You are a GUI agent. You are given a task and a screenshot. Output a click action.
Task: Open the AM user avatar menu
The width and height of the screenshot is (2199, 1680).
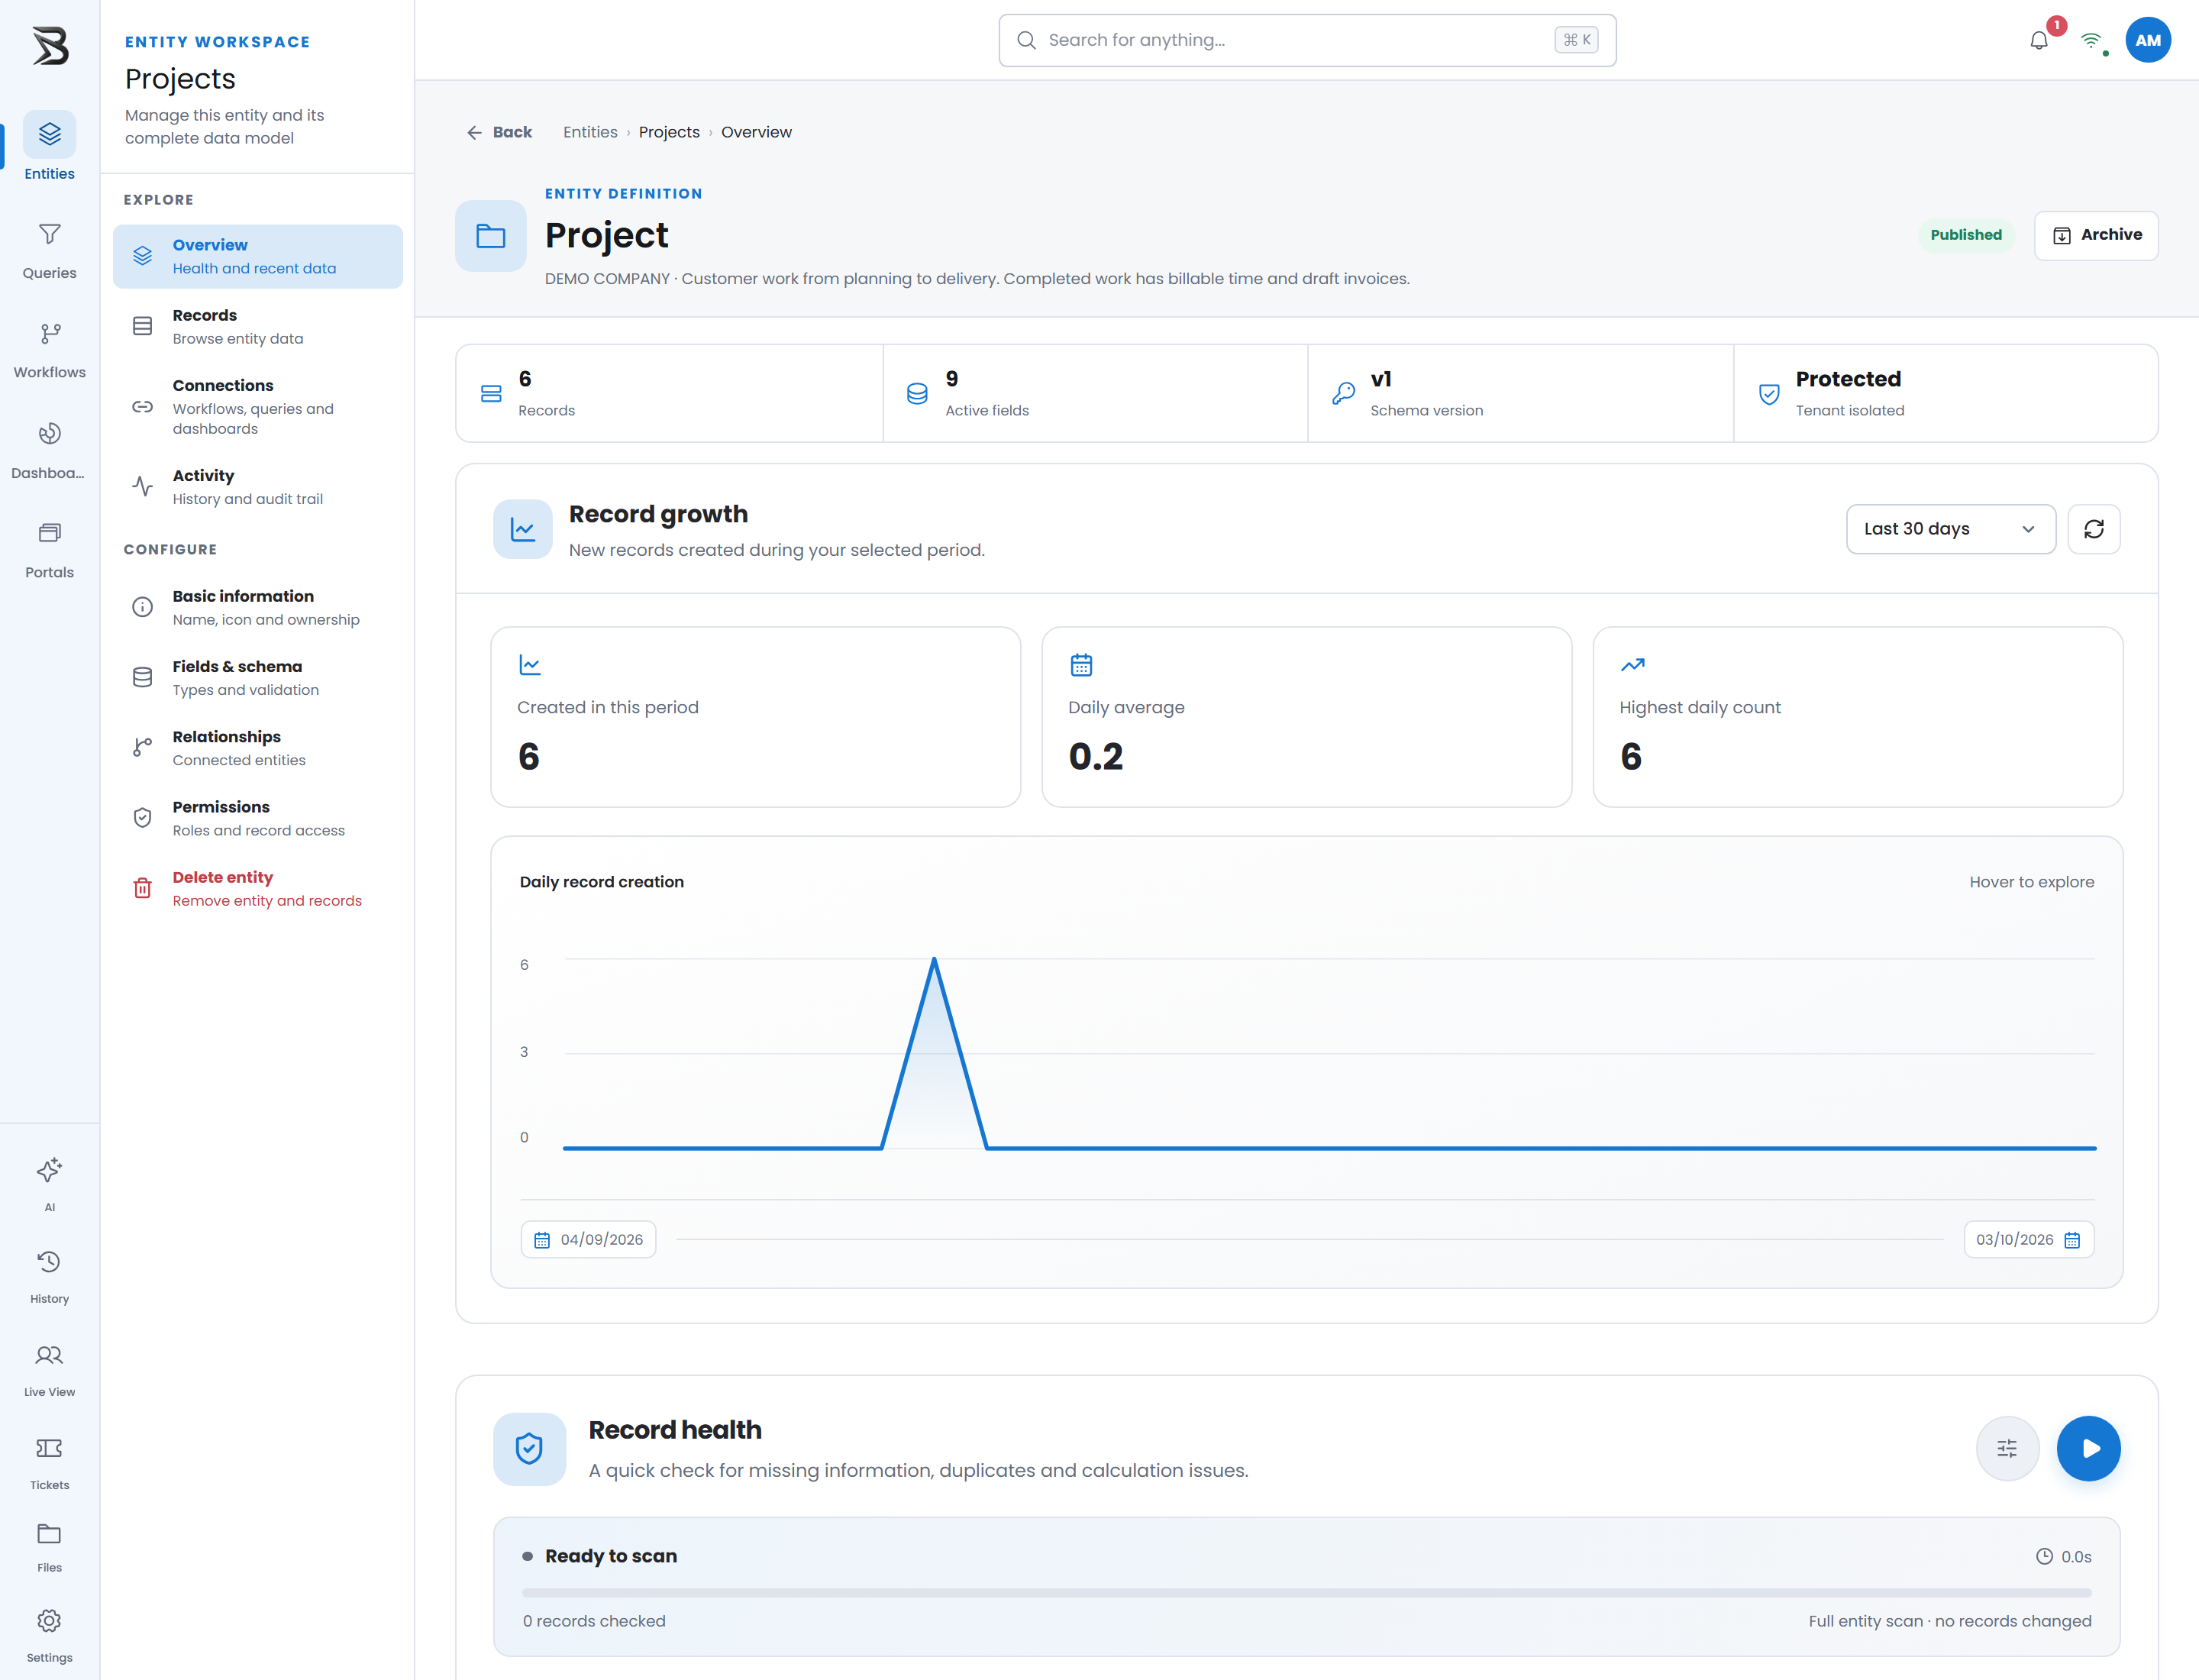coord(2147,40)
